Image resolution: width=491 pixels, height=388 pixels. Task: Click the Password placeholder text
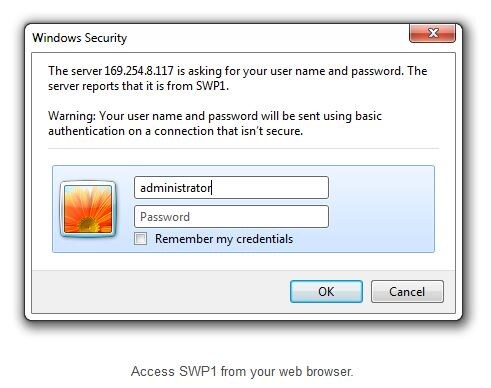tap(165, 217)
